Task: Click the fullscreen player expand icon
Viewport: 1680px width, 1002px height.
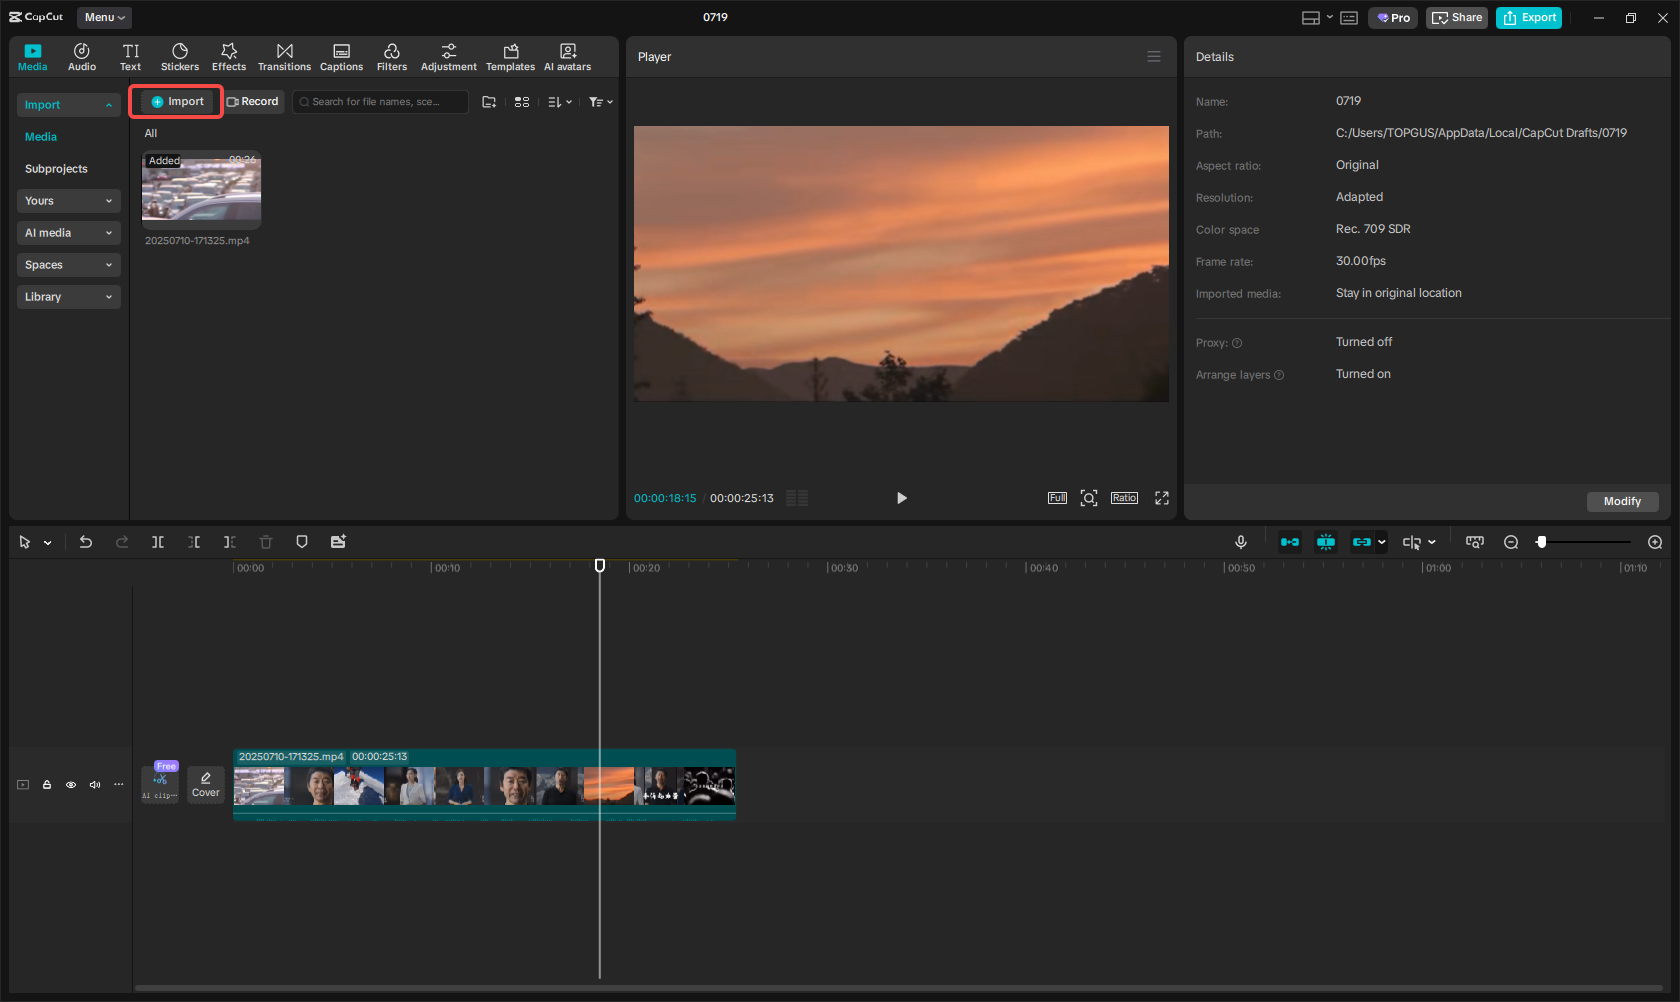Action: click(x=1162, y=498)
